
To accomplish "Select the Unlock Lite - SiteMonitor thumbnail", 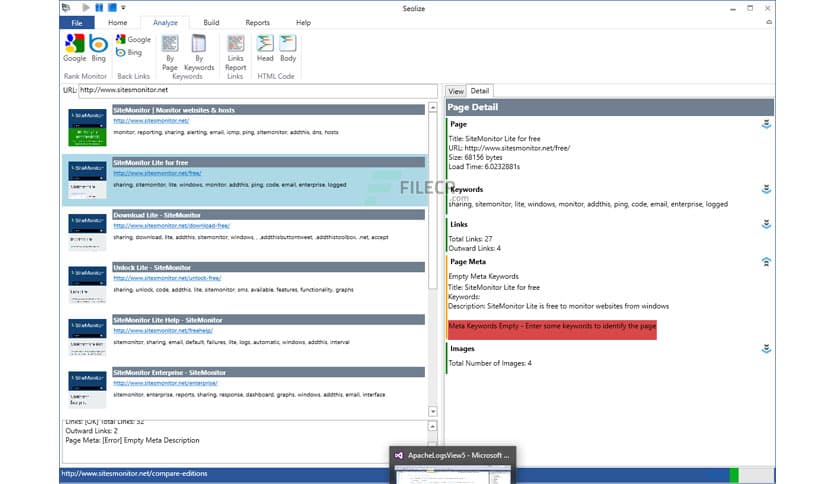I will tap(88, 286).
